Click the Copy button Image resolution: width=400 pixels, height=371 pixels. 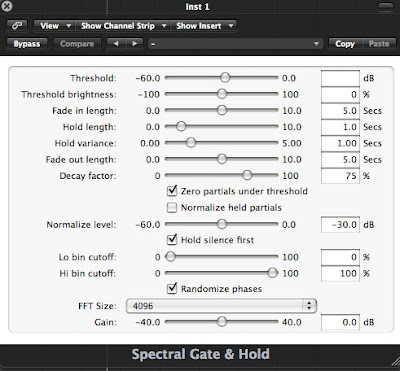[x=345, y=44]
